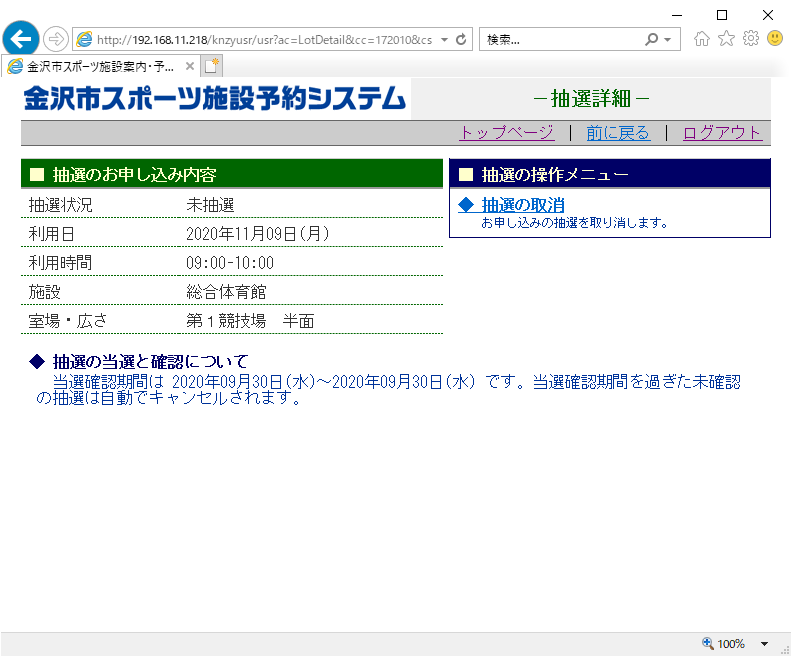Expand the zoom level dropdown arrow
The width and height of the screenshot is (792, 657).
pos(764,644)
